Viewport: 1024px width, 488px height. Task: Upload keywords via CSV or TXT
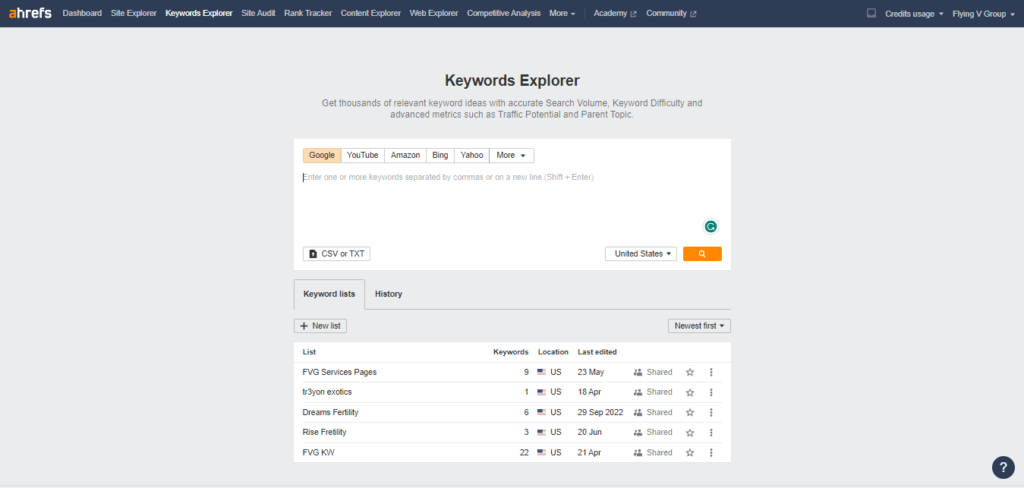(337, 253)
